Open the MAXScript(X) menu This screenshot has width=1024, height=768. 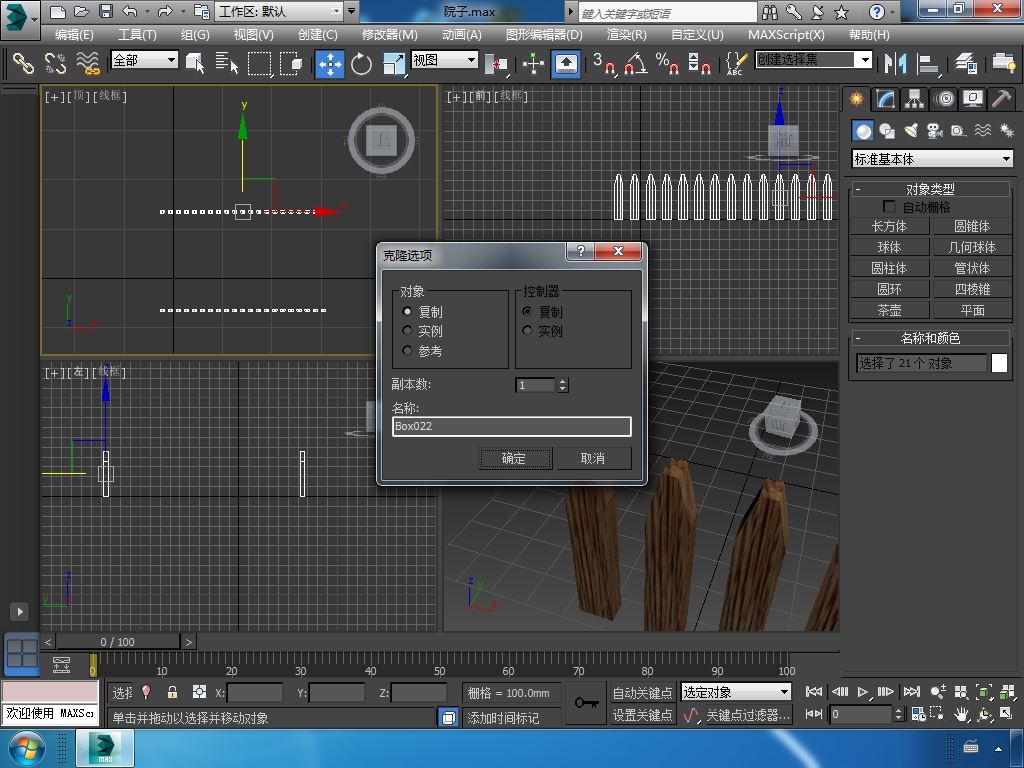click(786, 35)
